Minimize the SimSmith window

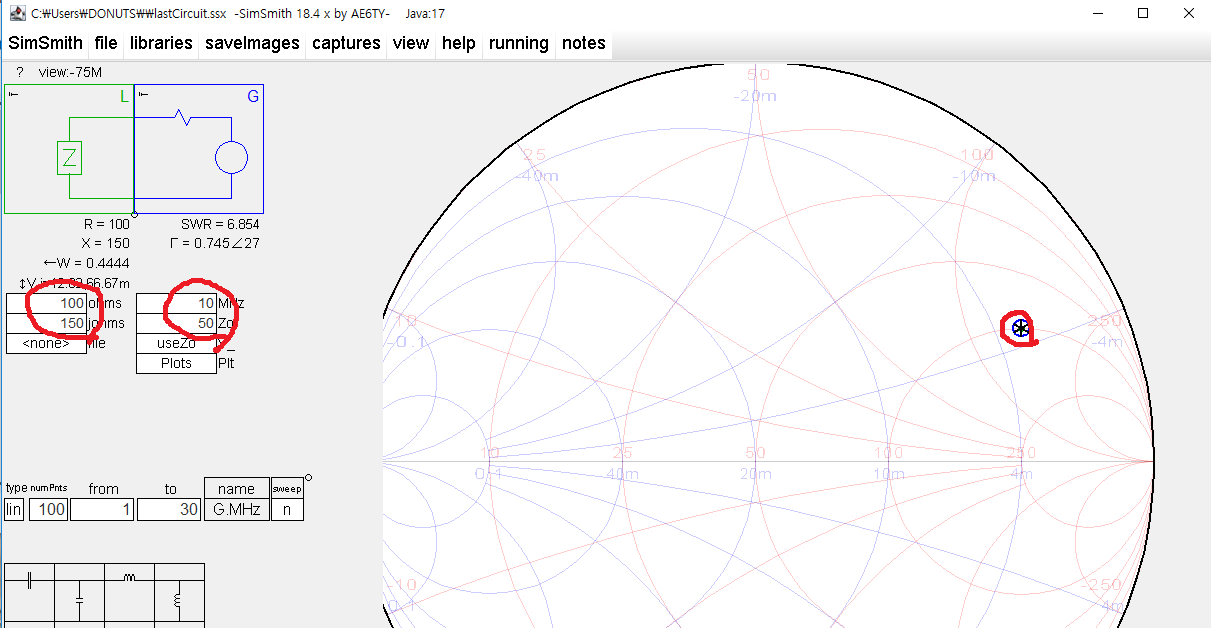coord(1098,13)
